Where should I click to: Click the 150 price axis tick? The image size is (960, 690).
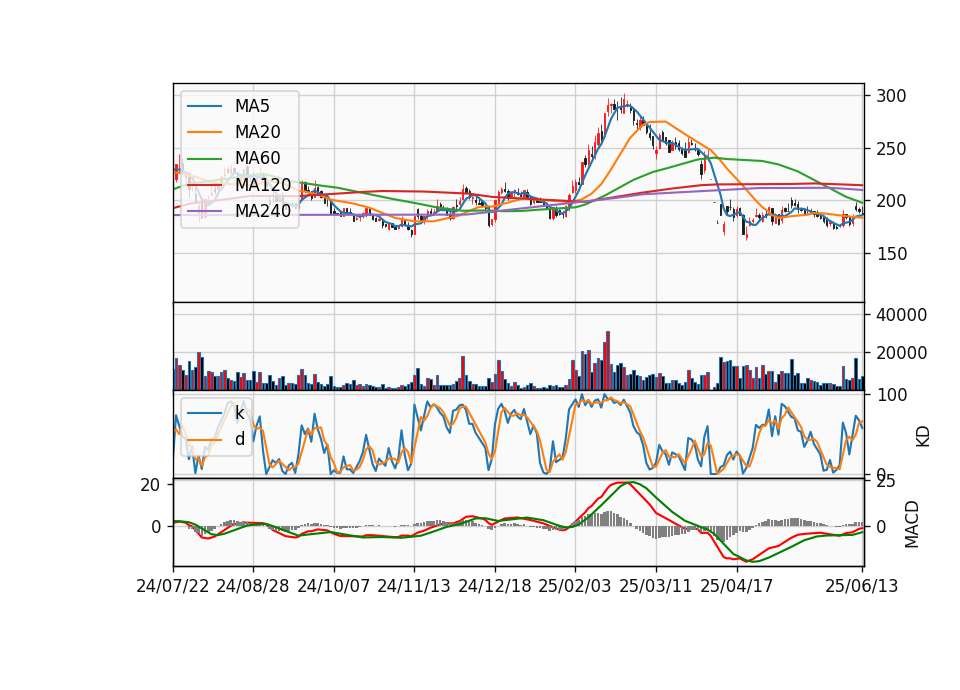click(x=891, y=254)
